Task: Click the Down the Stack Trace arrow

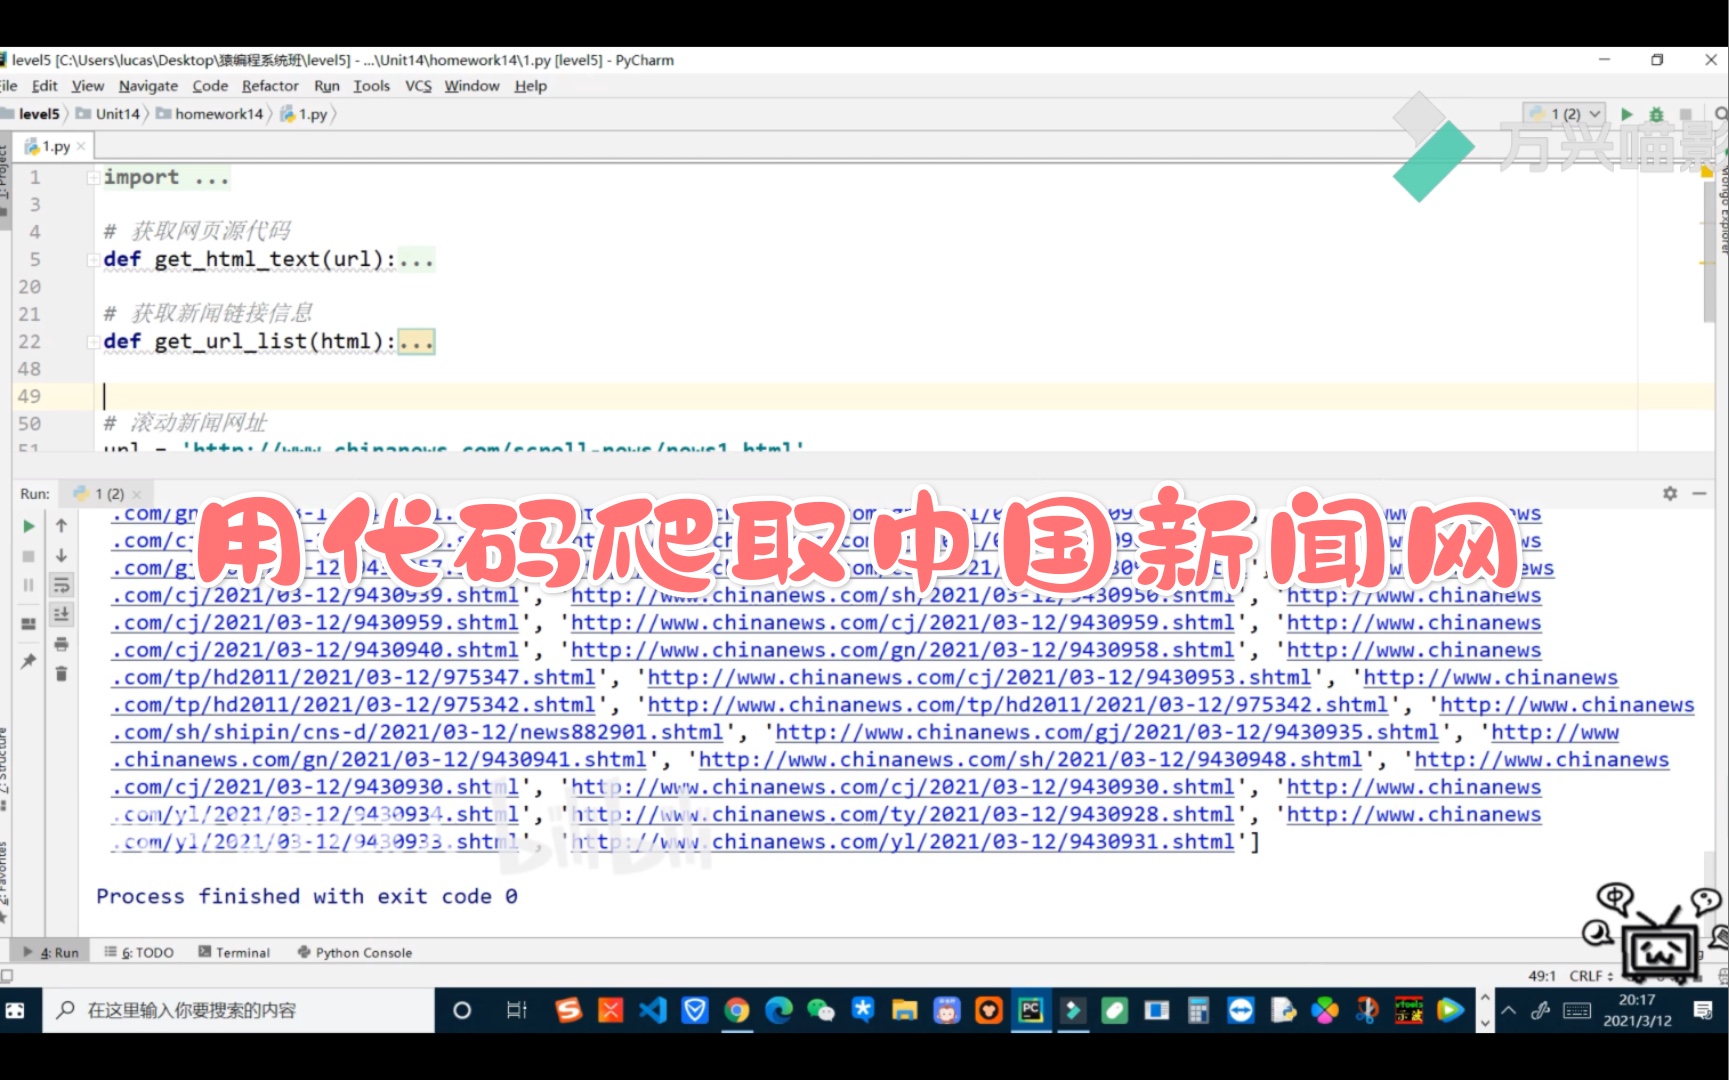Action: click(x=61, y=555)
